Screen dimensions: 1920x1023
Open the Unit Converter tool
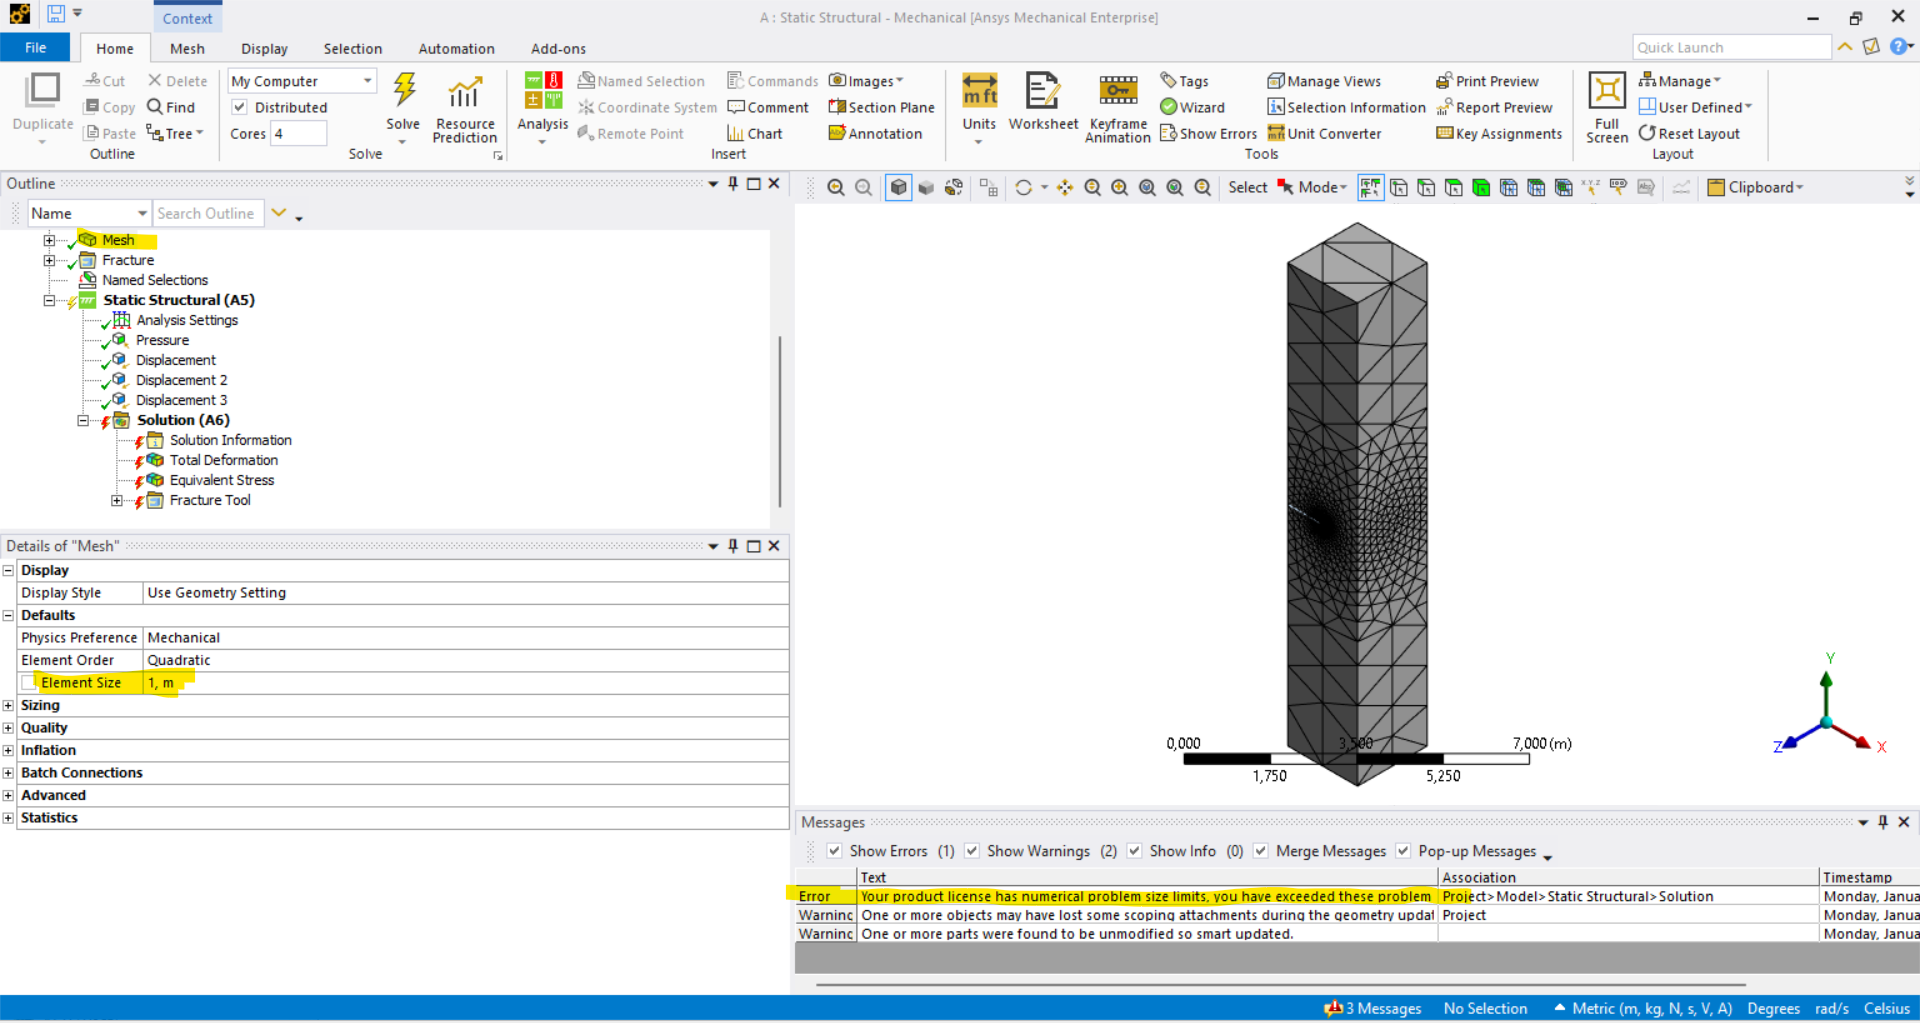click(1324, 133)
